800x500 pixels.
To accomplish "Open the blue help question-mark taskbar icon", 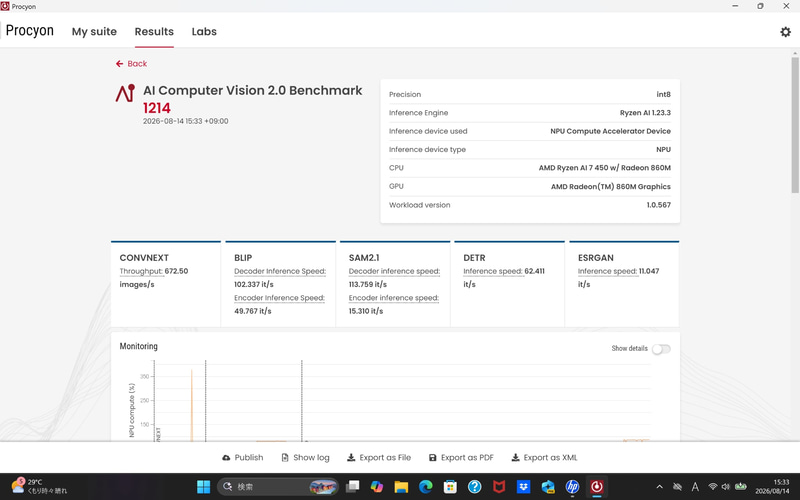I will [x=474, y=487].
